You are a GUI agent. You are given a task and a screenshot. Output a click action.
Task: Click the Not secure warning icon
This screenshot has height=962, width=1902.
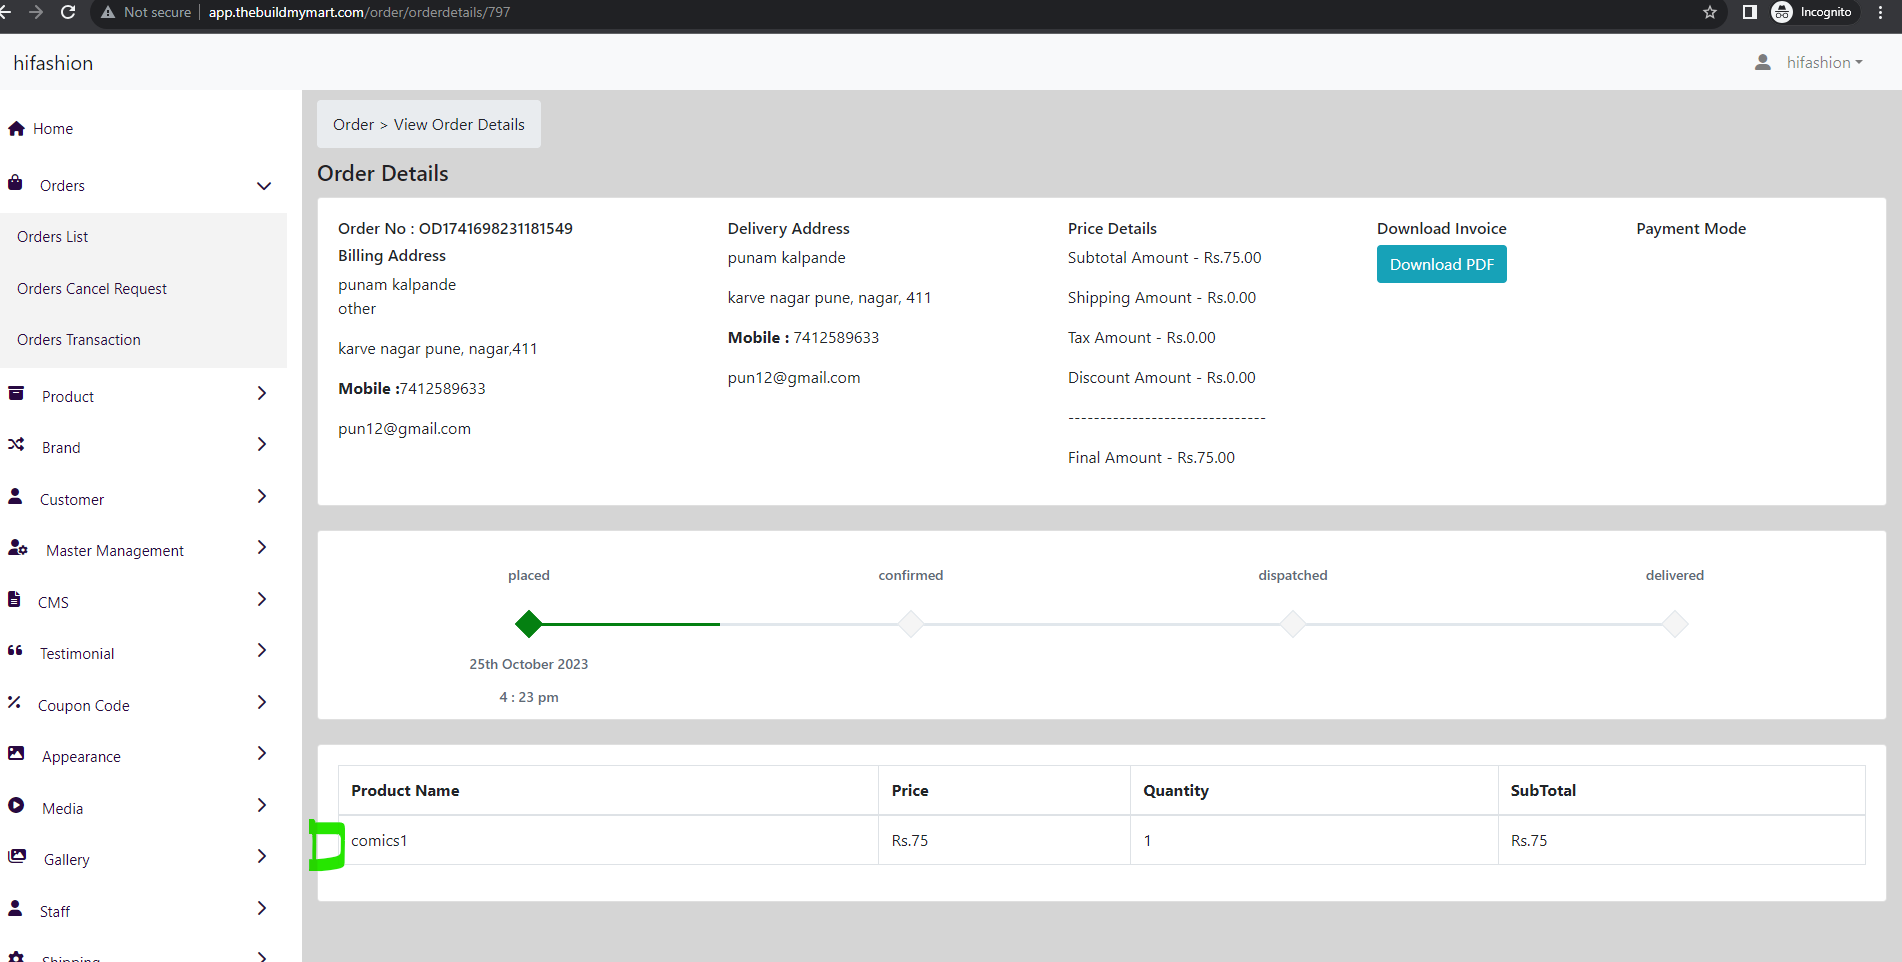coord(108,12)
